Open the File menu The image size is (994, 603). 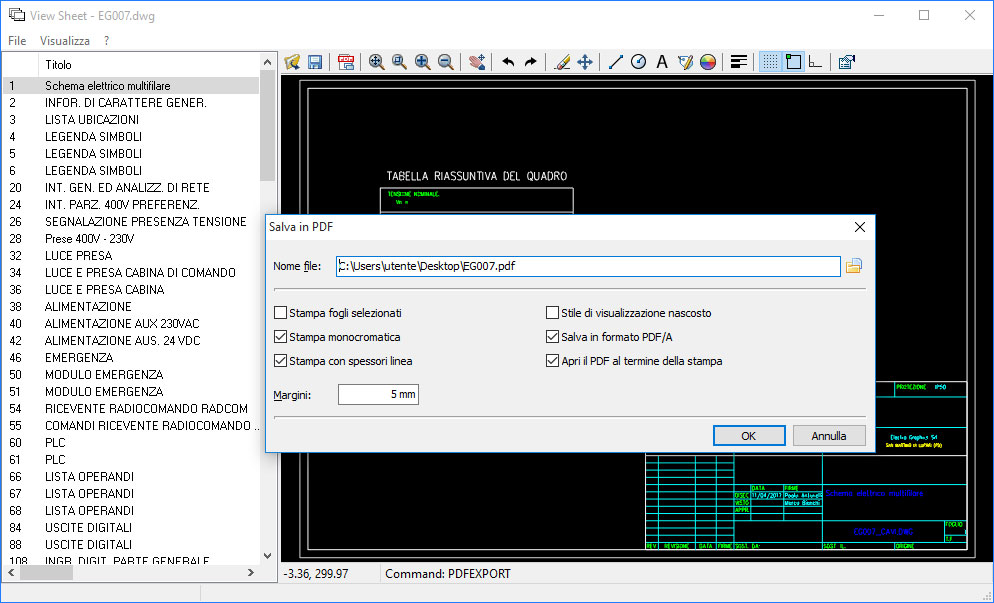17,41
